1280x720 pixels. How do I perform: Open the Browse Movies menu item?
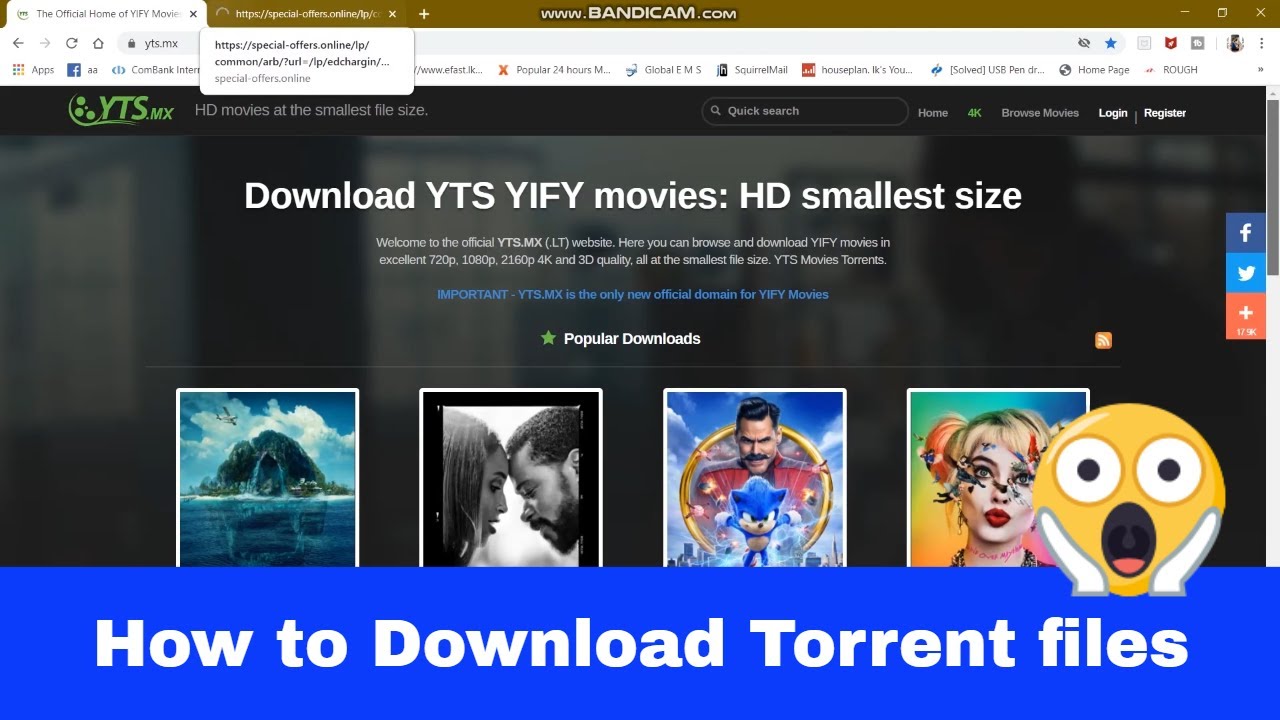(x=1040, y=113)
